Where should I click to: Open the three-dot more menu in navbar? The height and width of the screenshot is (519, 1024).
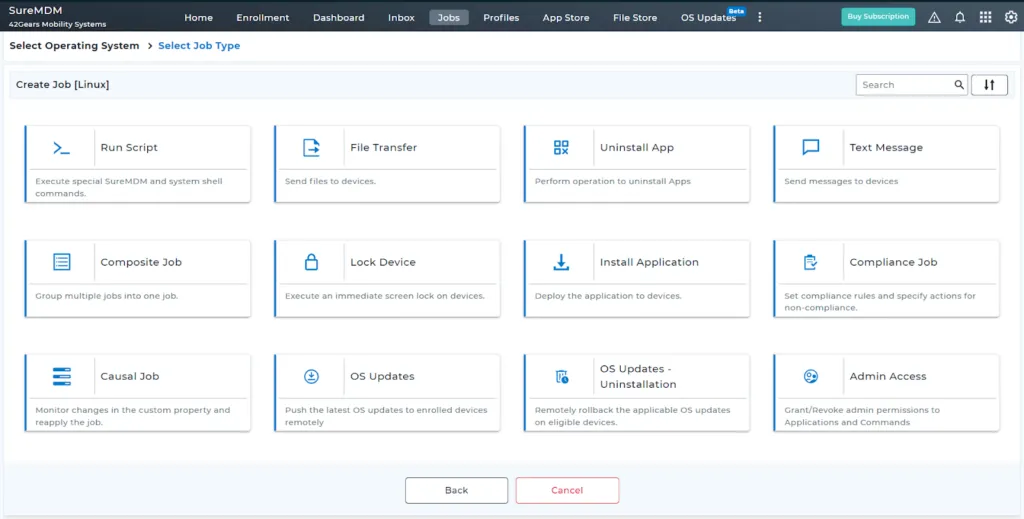[760, 18]
